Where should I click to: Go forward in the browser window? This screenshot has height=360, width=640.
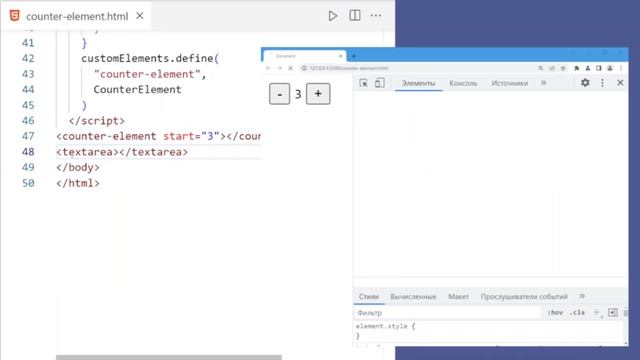[x=280, y=68]
